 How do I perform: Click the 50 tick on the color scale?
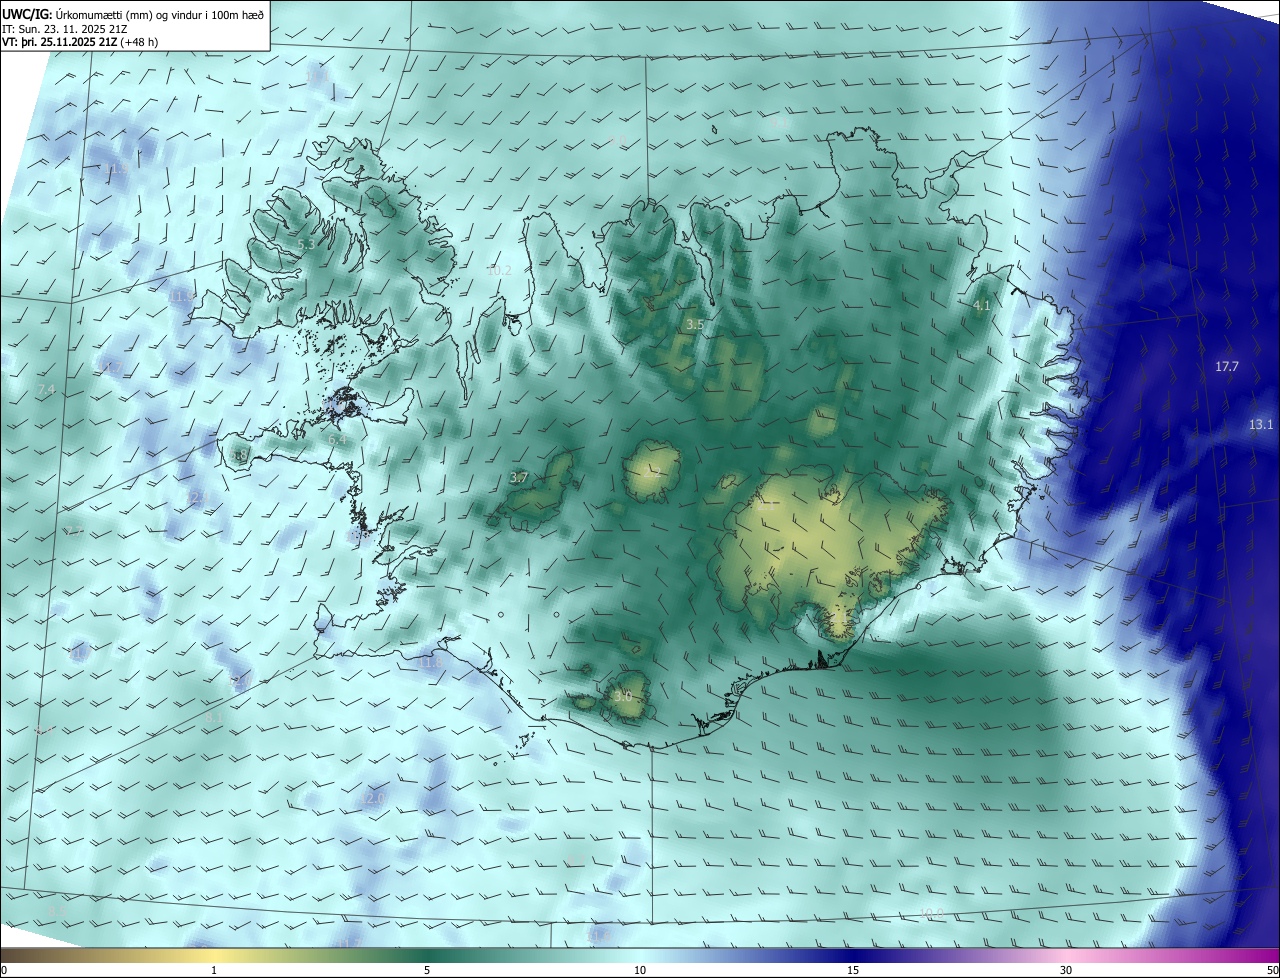click(1272, 970)
